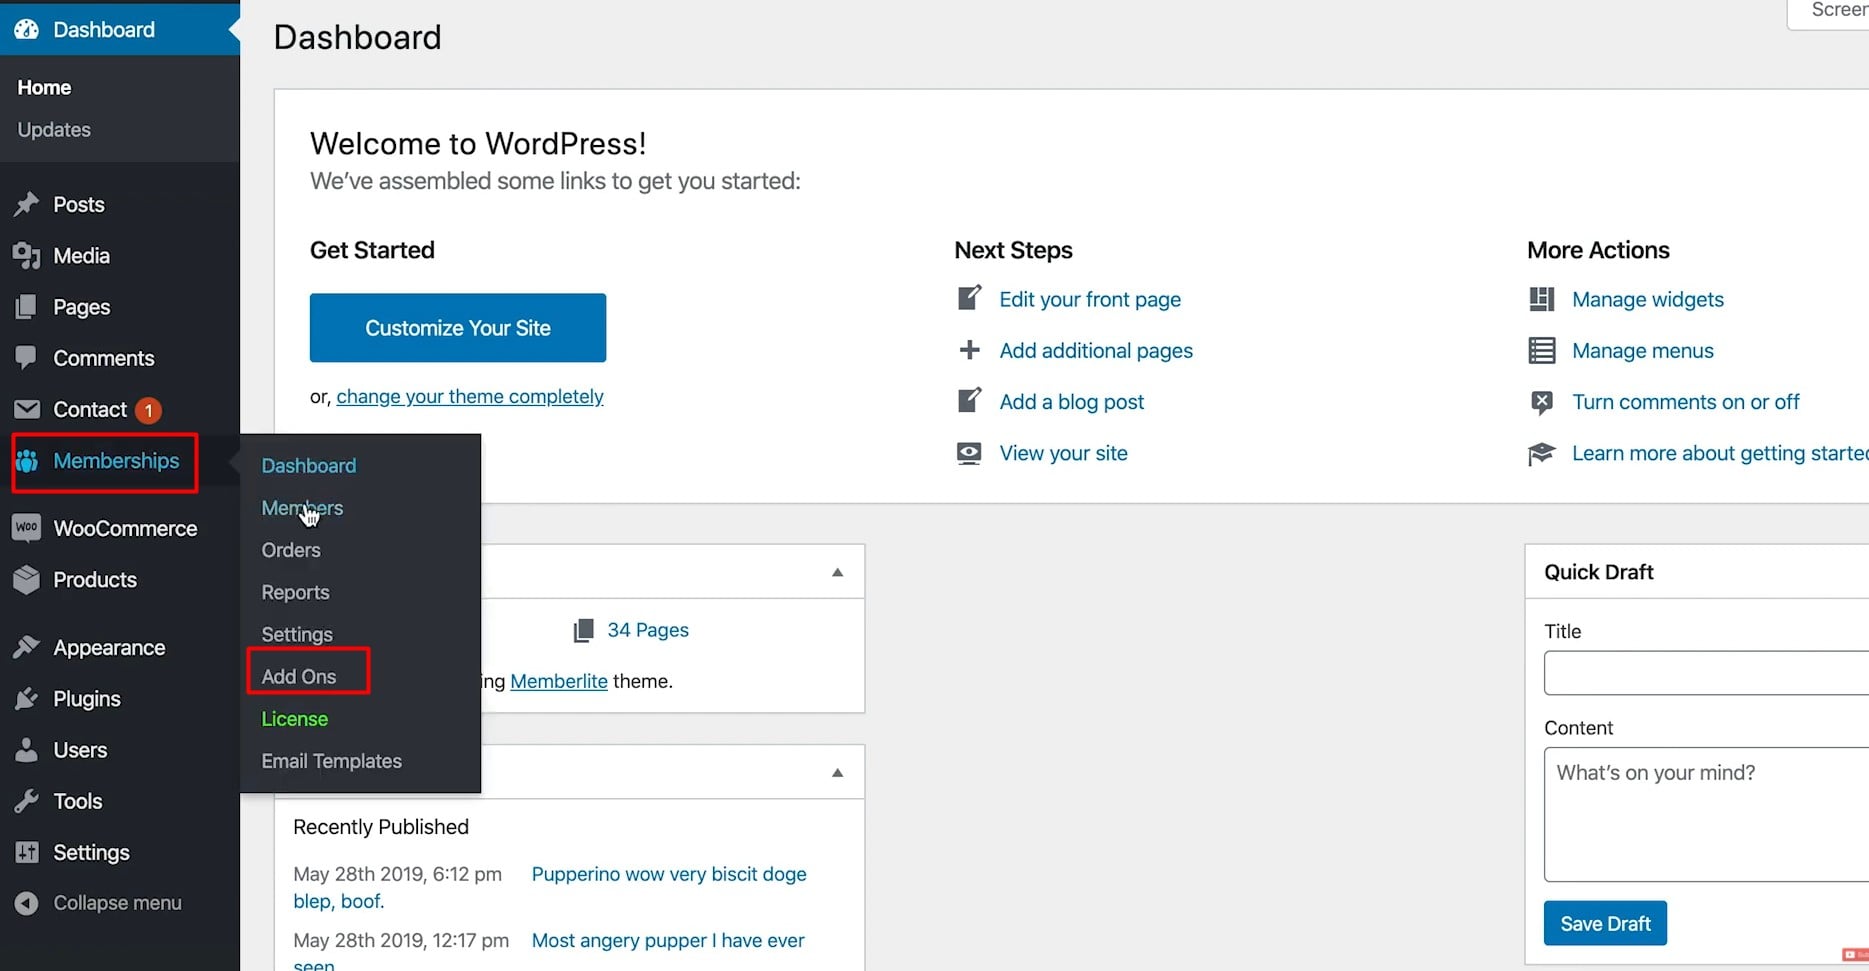Click the widgets icon beside Manage widgets

point(1541,299)
